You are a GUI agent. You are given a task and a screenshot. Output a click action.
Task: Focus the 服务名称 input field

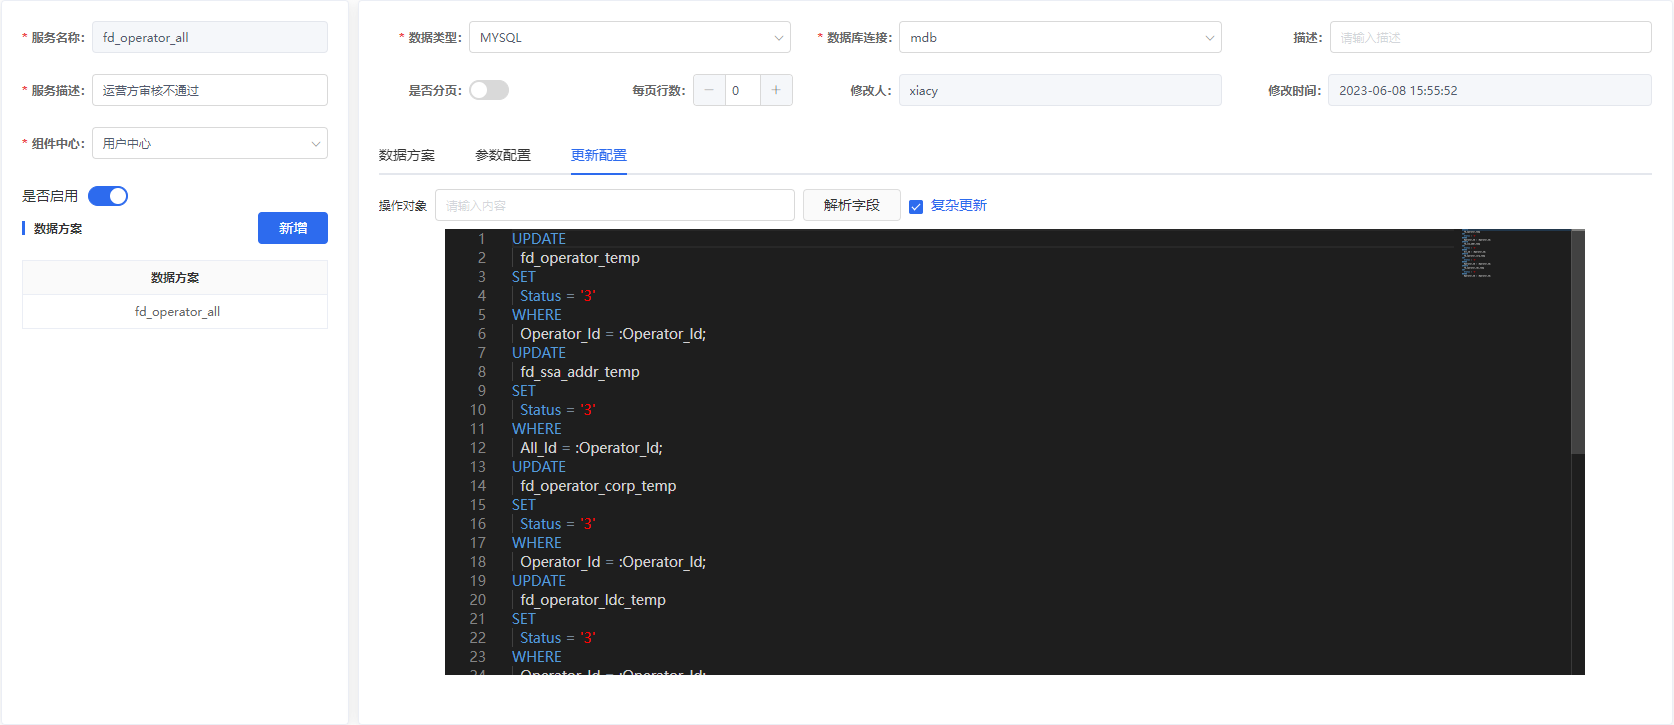point(210,37)
